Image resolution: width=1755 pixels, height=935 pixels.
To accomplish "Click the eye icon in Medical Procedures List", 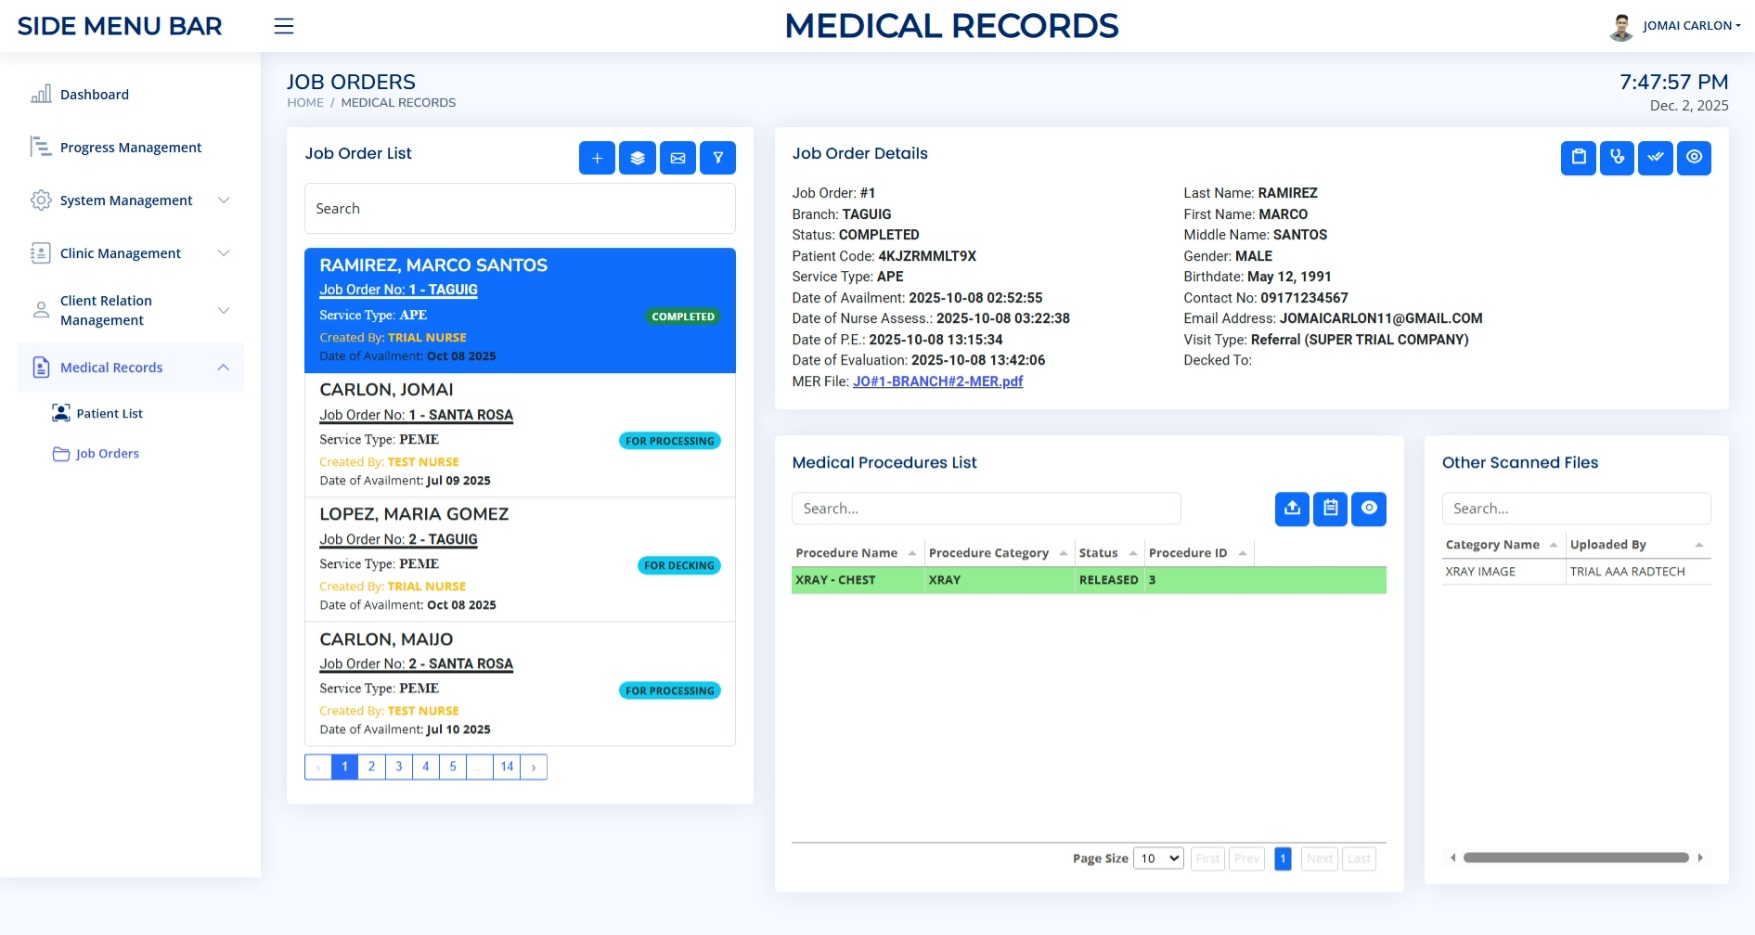I will coord(1368,508).
